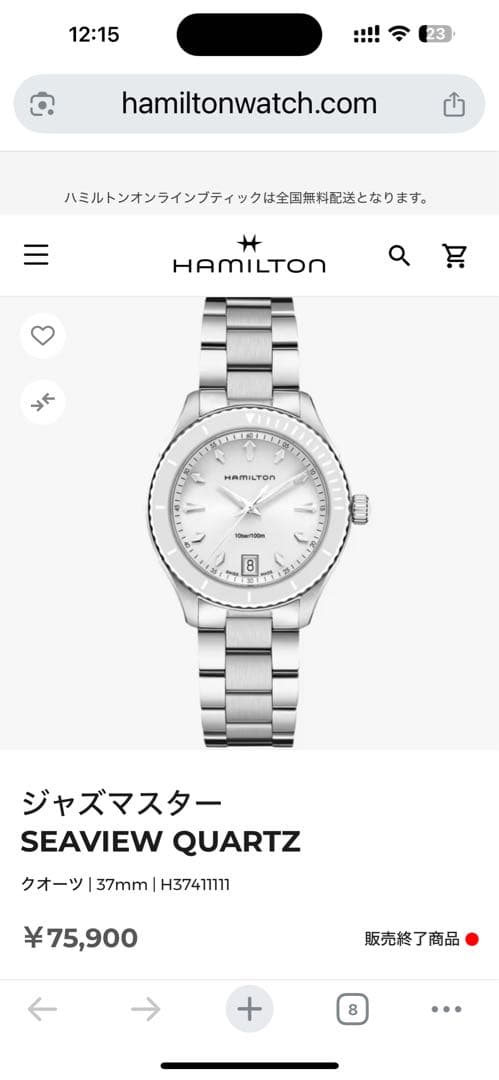
Task: Open a new tab with plus button
Action: pyautogui.click(x=249, y=1010)
